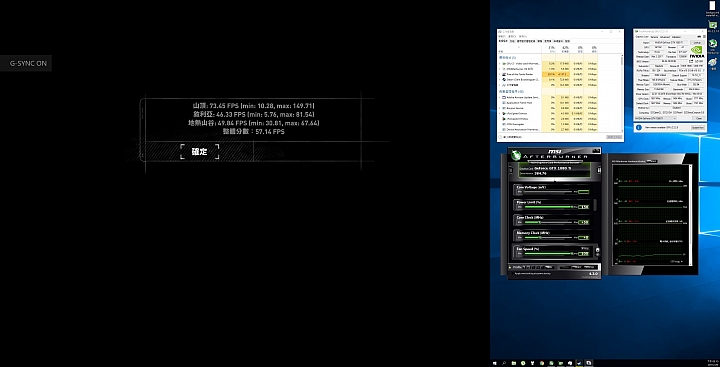Image resolution: width=720 pixels, height=367 pixels.
Task: Click the Afterburner profile lock icon
Action: click(510, 267)
